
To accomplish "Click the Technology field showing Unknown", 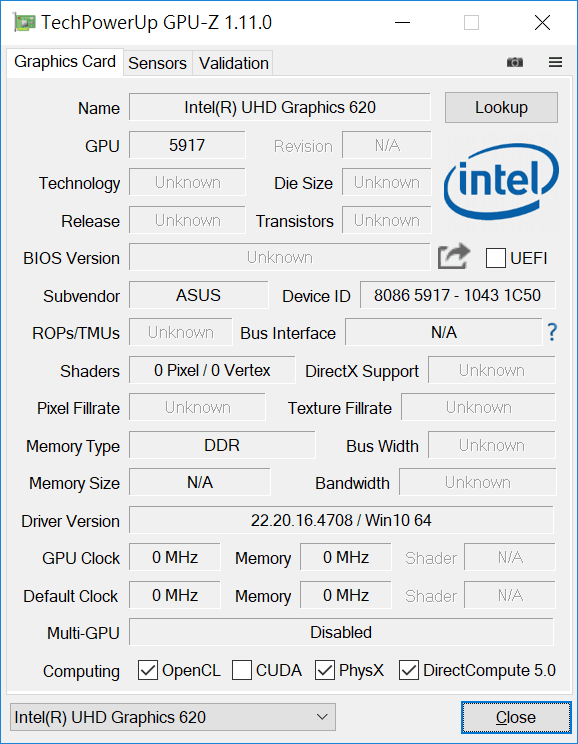I will 187,182.
